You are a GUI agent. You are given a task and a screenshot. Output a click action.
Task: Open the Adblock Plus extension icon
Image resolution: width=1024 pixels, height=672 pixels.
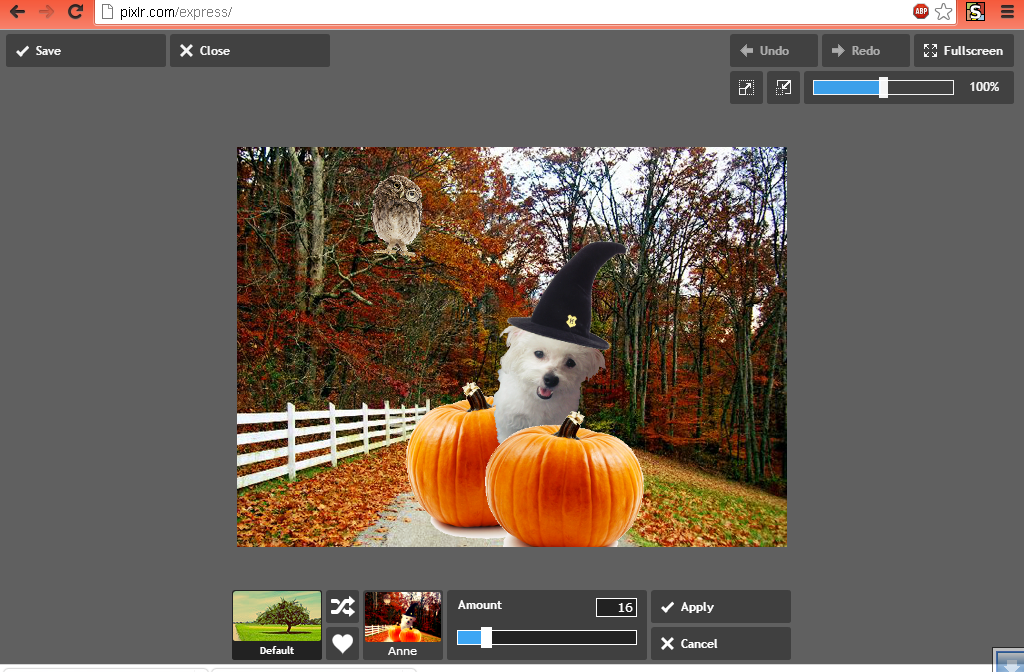point(921,11)
